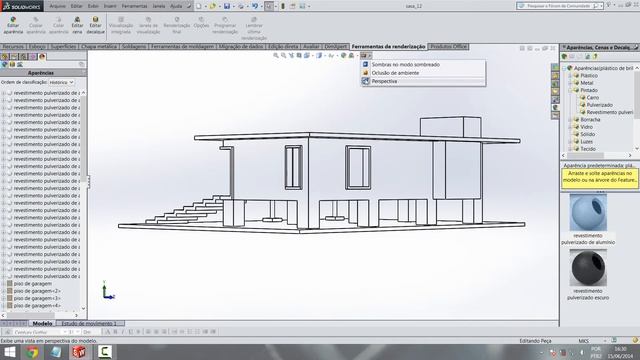Expand the Vidro appearance folder
640x360 pixels.
pyautogui.click(x=570, y=127)
